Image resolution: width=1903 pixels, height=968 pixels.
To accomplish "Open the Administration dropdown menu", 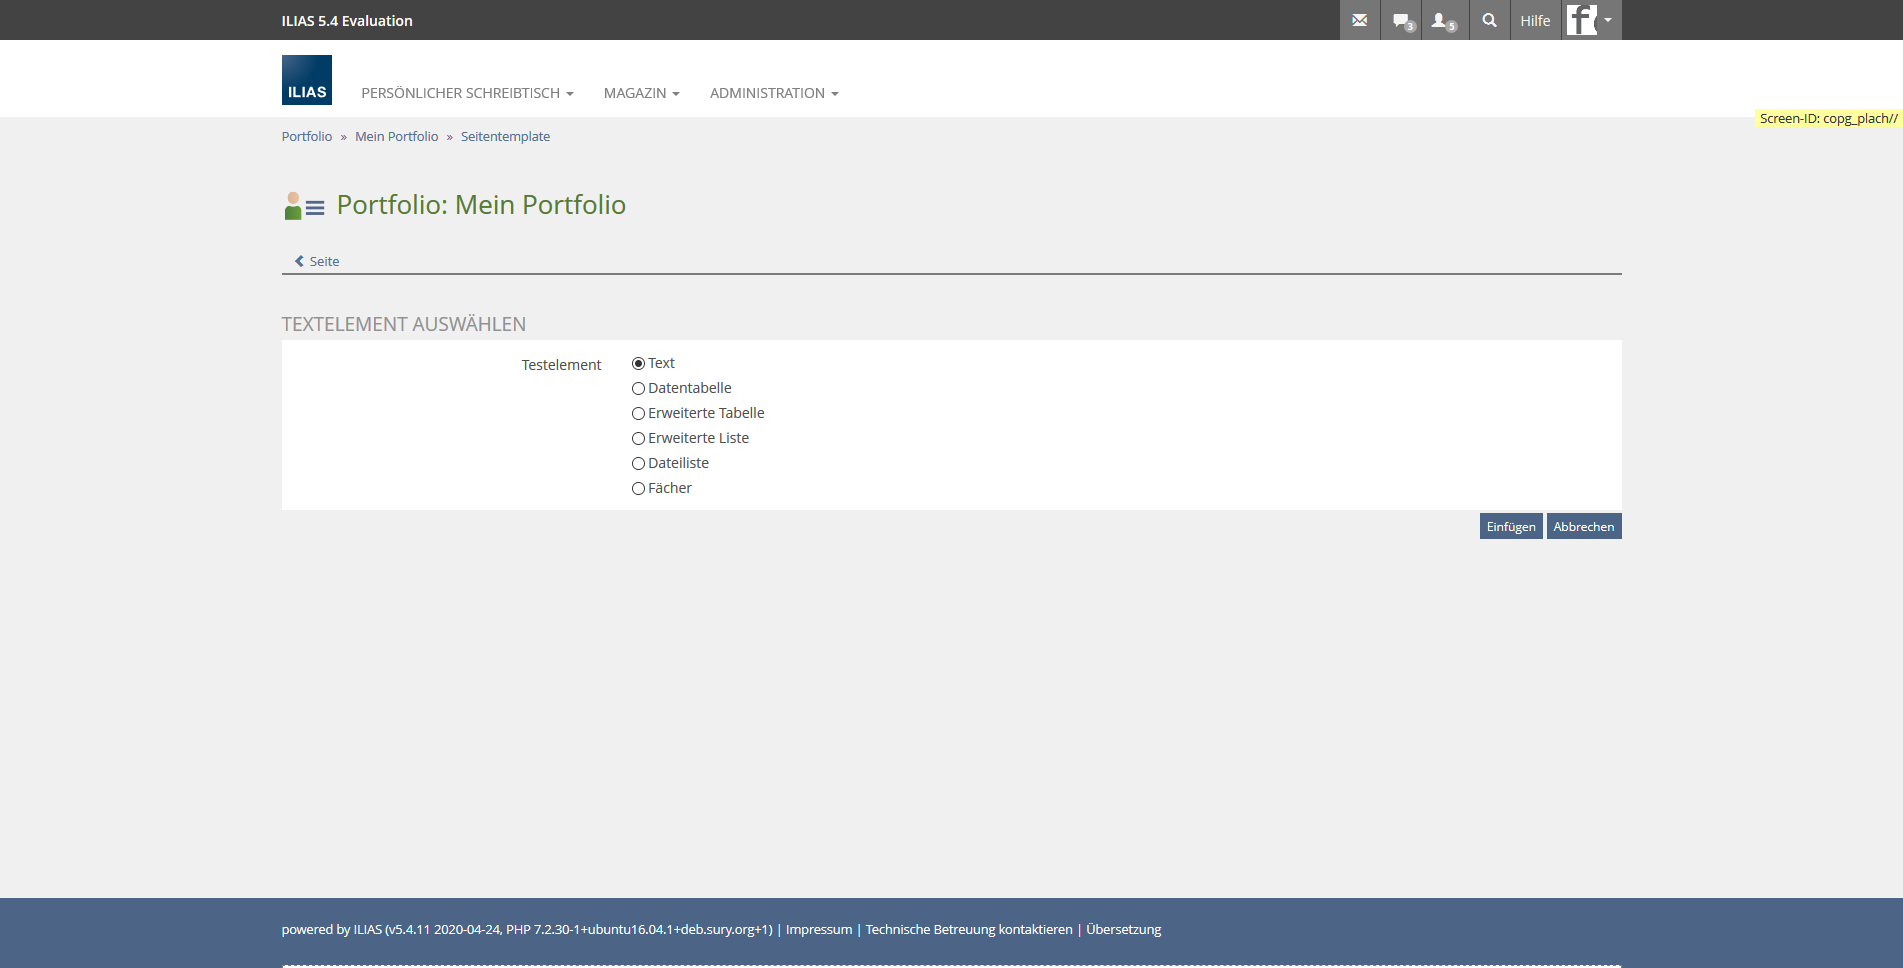I will [x=773, y=93].
